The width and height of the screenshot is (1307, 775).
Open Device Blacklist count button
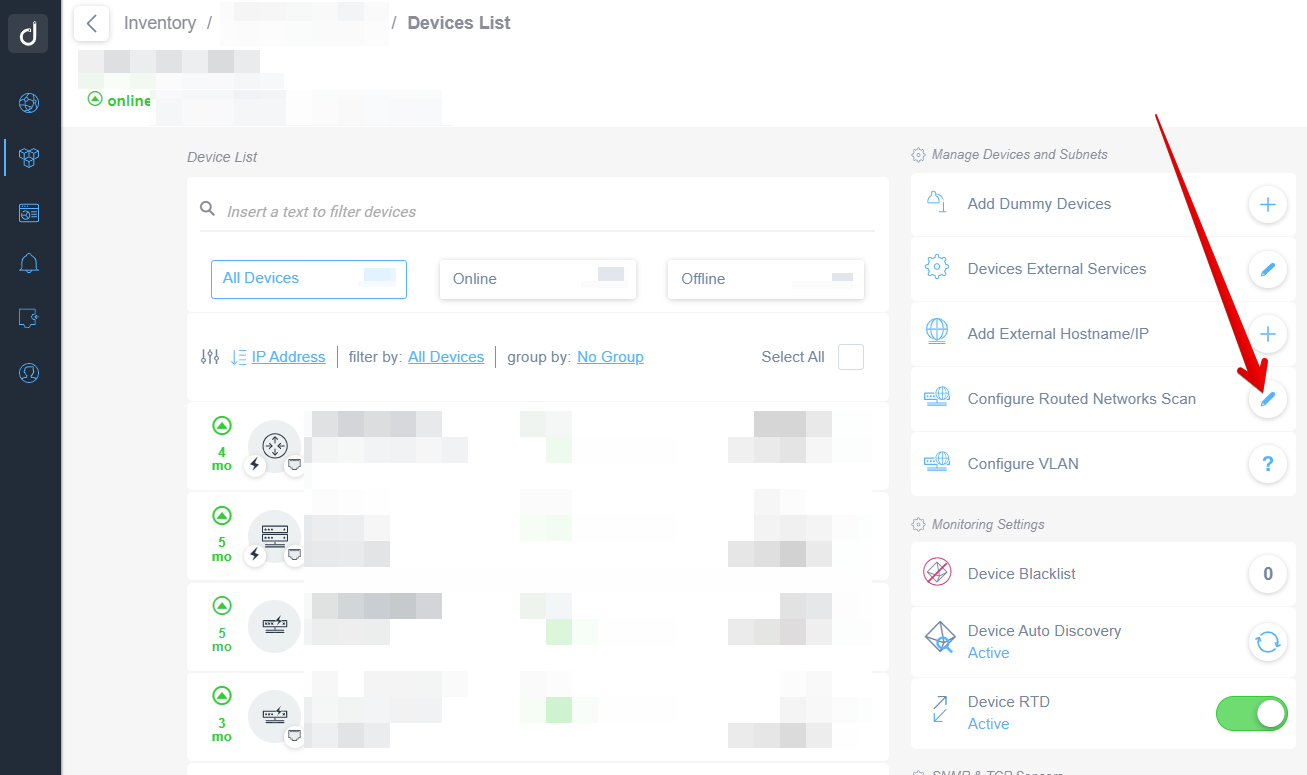(1267, 574)
